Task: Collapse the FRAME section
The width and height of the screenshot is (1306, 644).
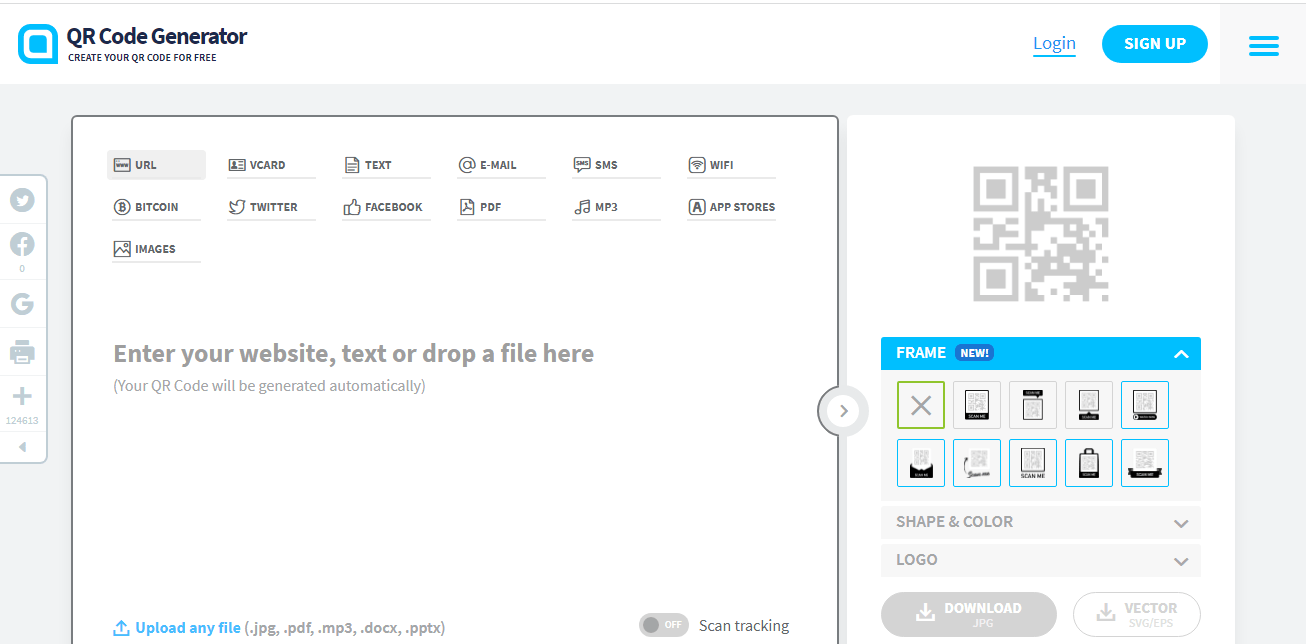Action: tap(1041, 354)
